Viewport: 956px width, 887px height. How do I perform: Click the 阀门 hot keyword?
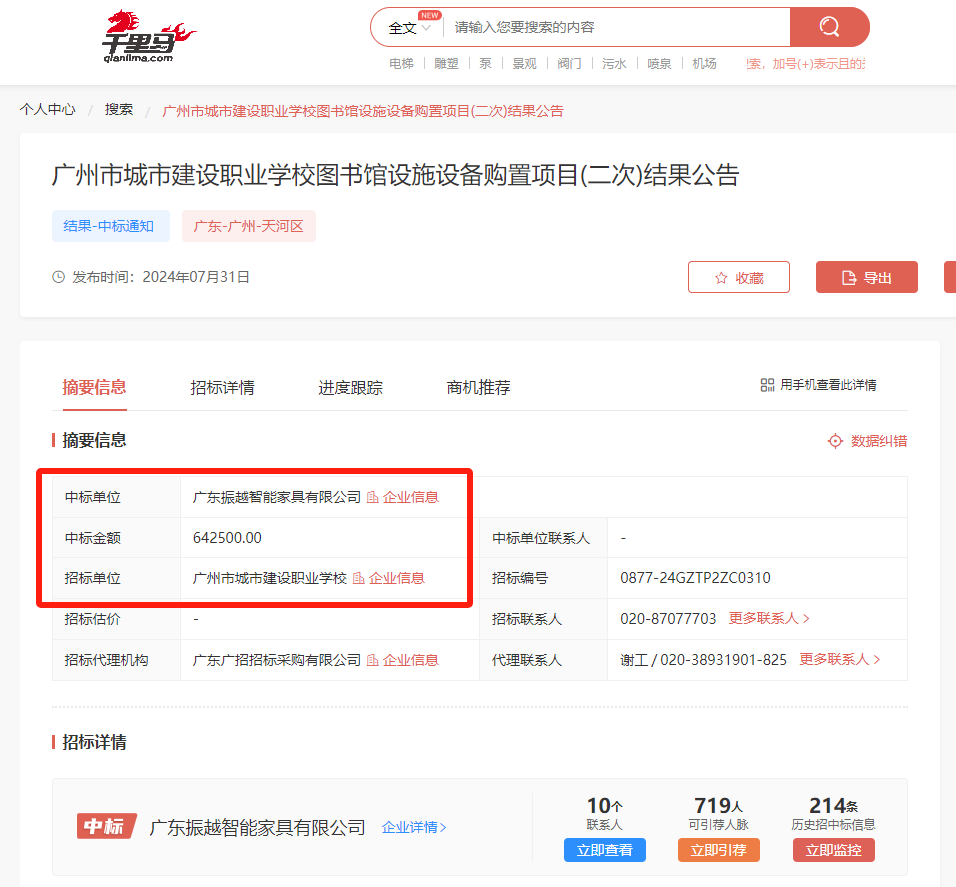click(x=569, y=63)
